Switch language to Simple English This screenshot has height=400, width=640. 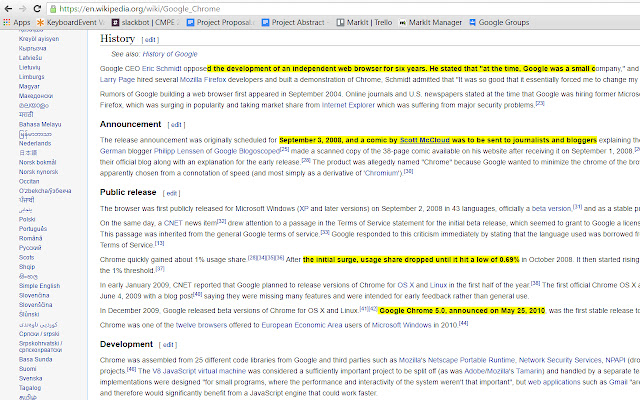[x=39, y=286]
